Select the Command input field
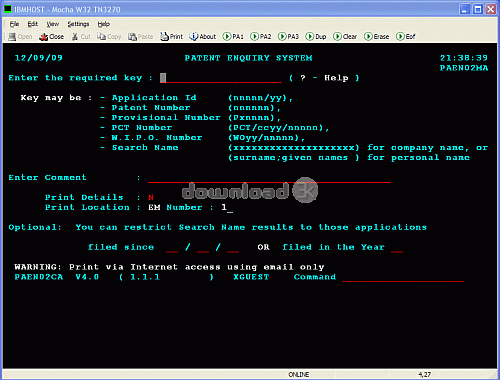Screen dimensions: 500x380 (x=403, y=277)
